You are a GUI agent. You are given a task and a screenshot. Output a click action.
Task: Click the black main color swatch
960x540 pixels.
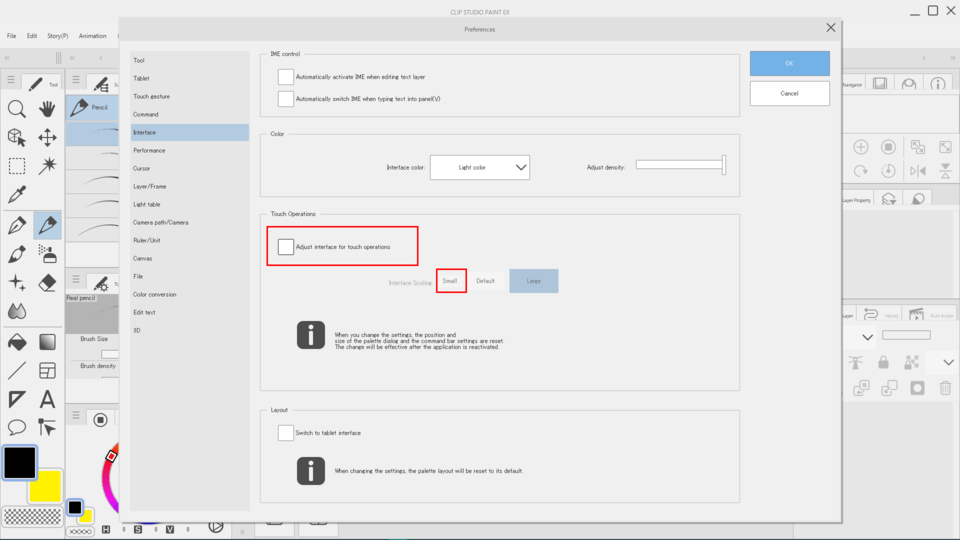click(x=20, y=463)
